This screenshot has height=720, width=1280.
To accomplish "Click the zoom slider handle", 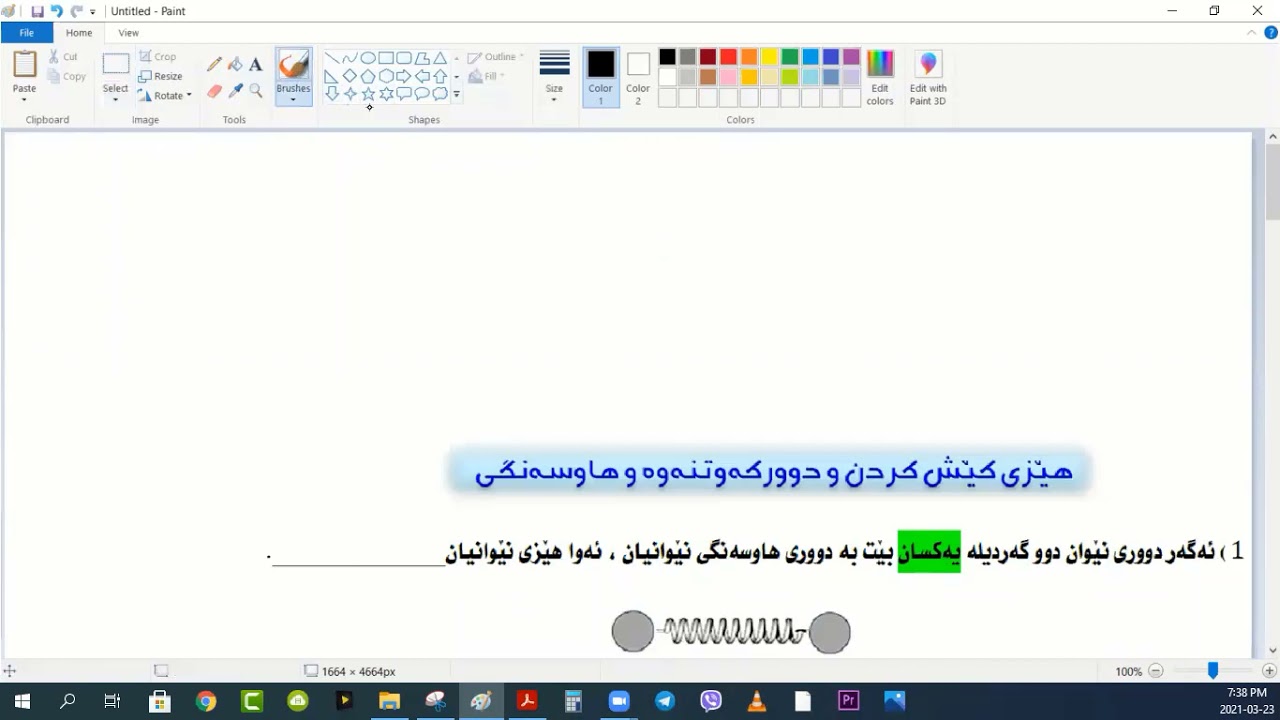I will (1213, 671).
